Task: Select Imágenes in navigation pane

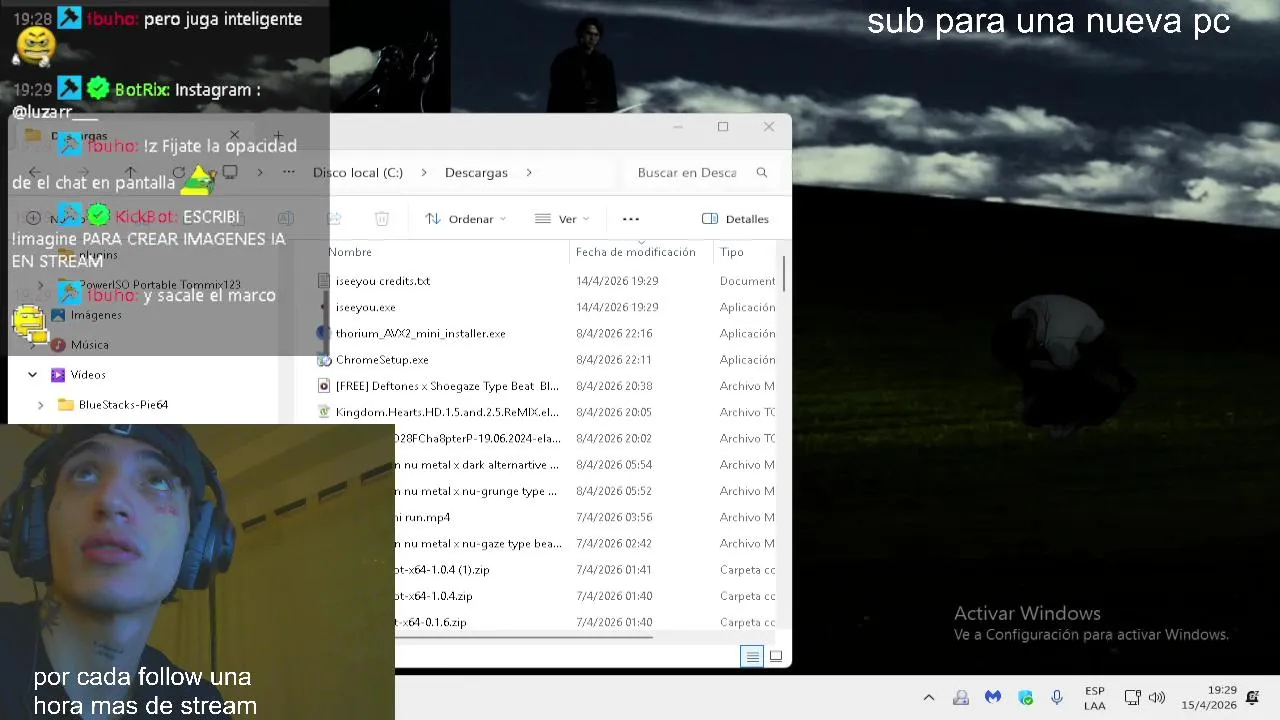Action: coord(96,315)
